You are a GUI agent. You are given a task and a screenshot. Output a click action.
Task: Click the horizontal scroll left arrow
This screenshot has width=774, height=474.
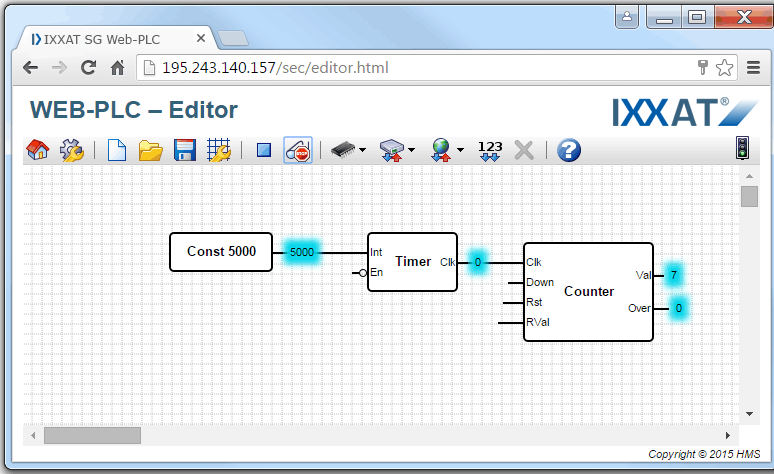point(33,435)
